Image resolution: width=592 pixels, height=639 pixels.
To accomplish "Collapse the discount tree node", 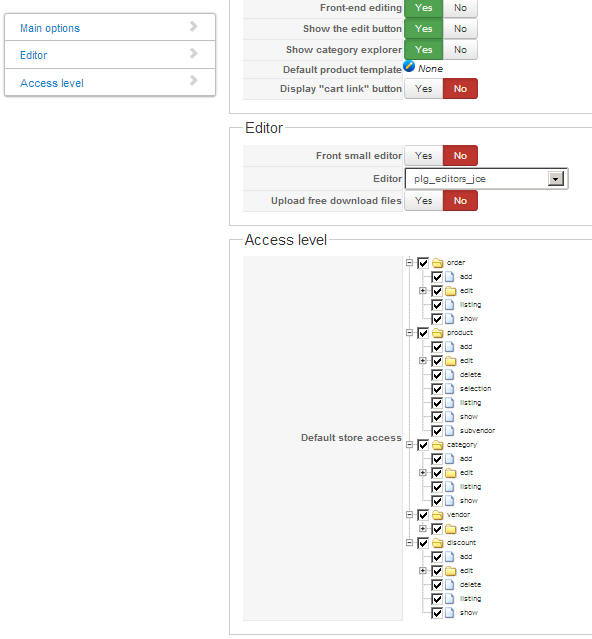I will (x=409, y=542).
